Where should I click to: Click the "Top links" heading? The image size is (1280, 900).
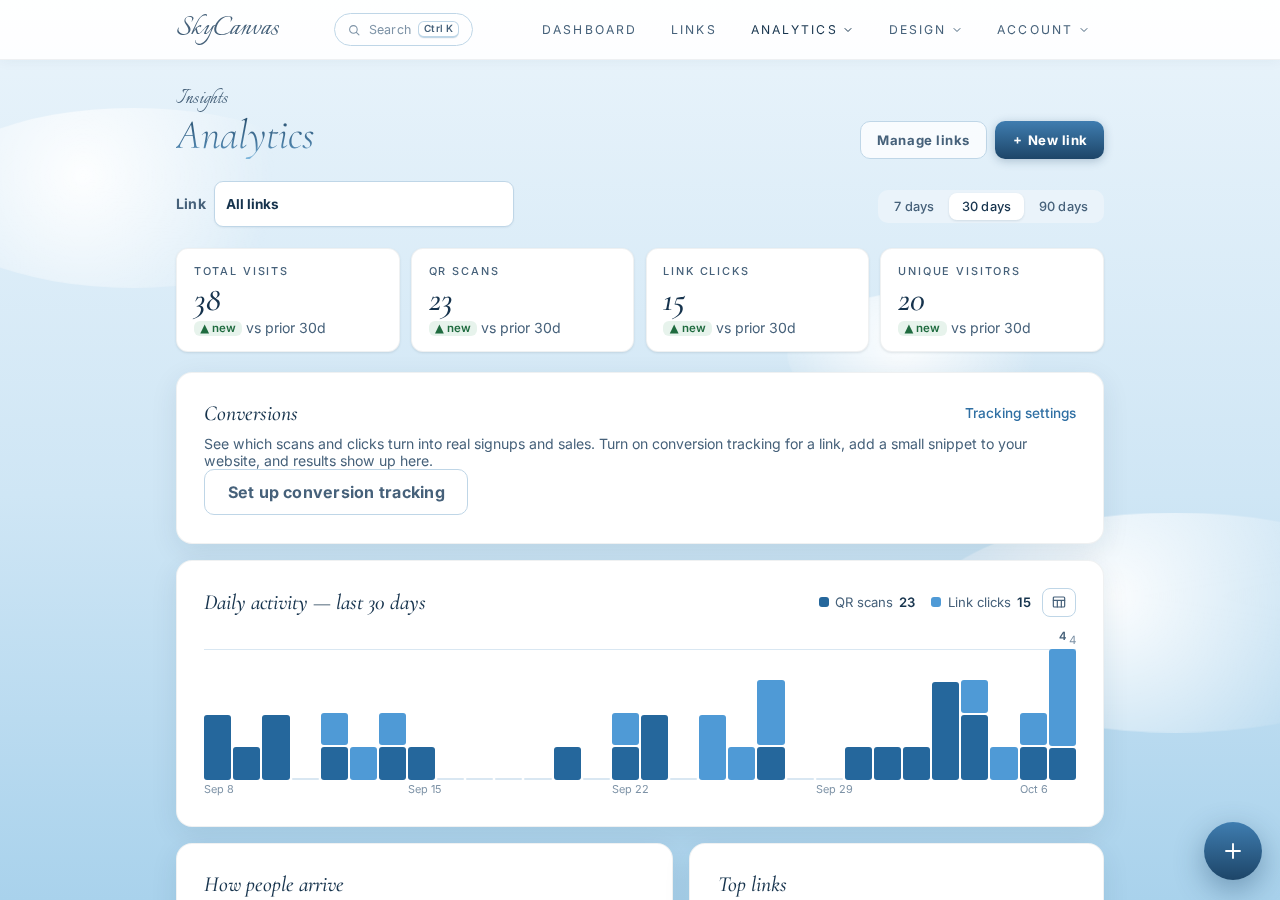(x=752, y=884)
